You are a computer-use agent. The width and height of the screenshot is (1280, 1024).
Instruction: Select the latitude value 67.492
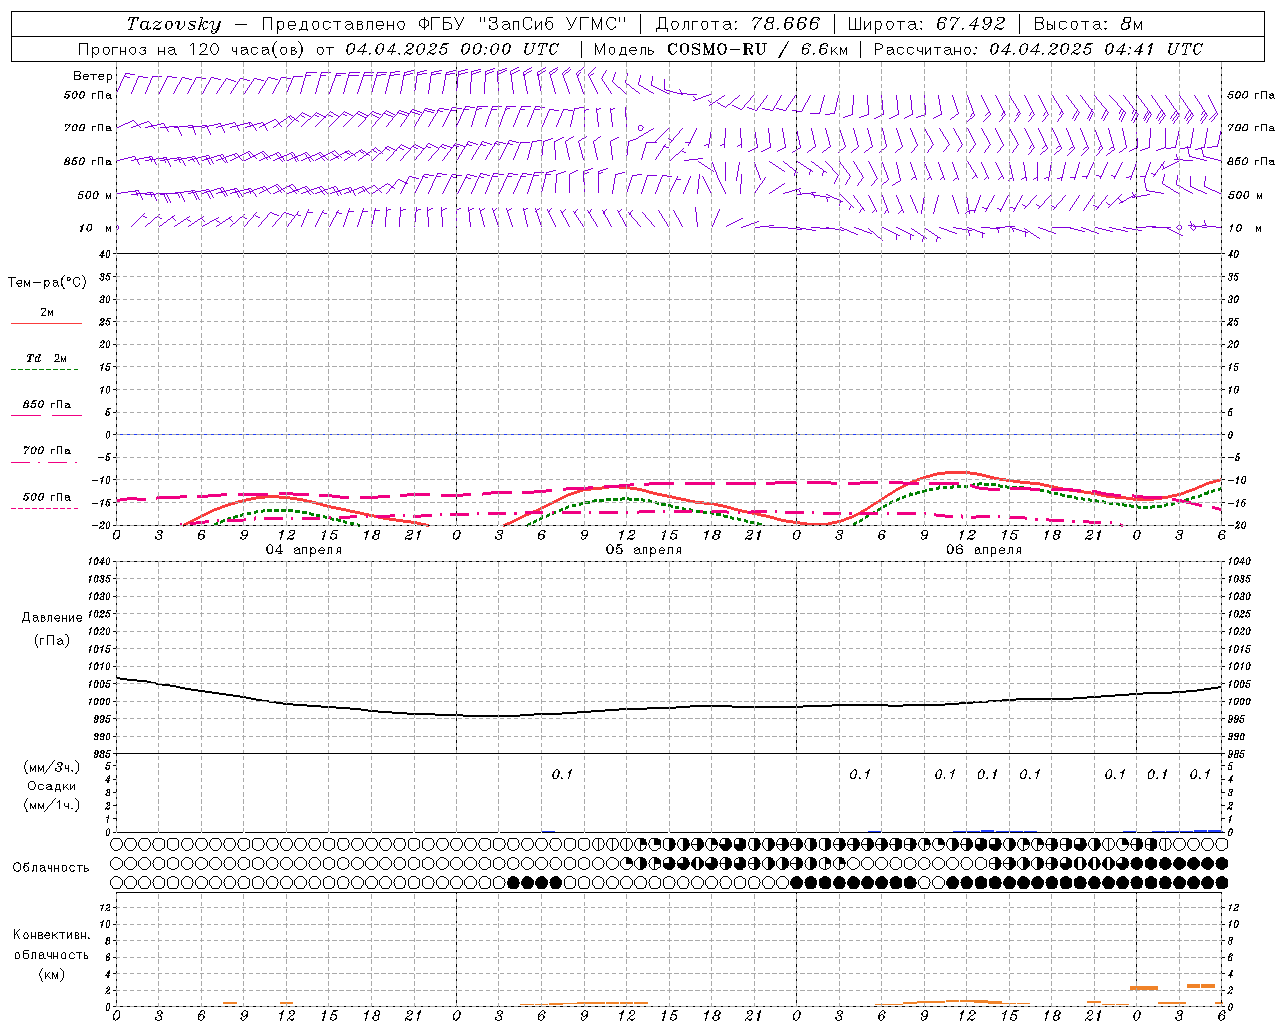coord(970,24)
